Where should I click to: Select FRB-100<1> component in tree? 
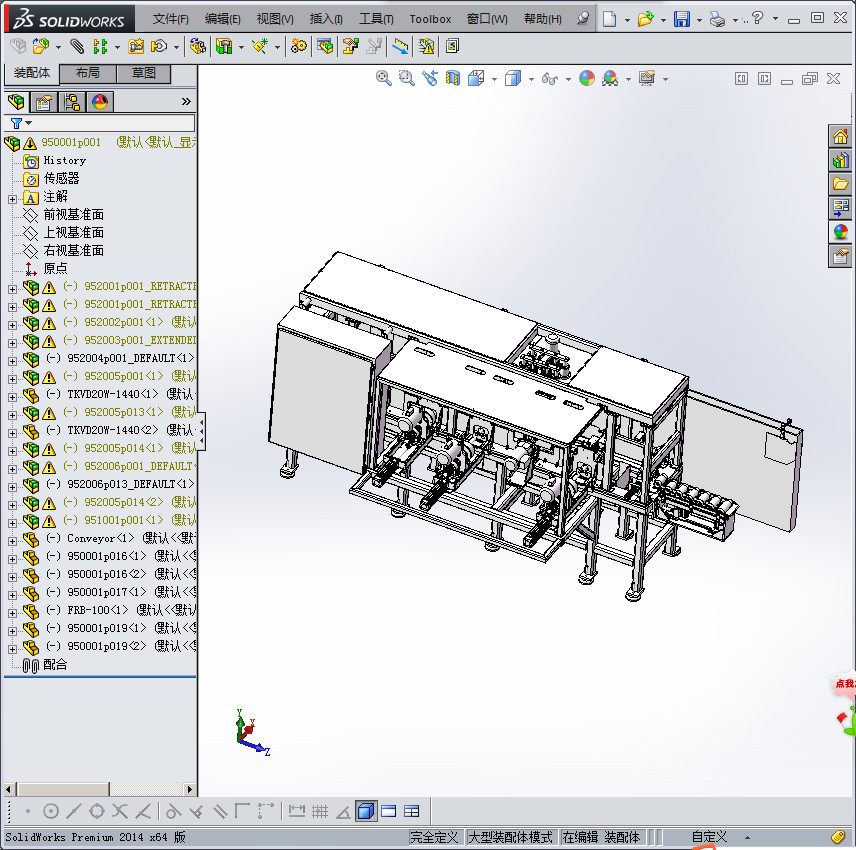click(96, 610)
